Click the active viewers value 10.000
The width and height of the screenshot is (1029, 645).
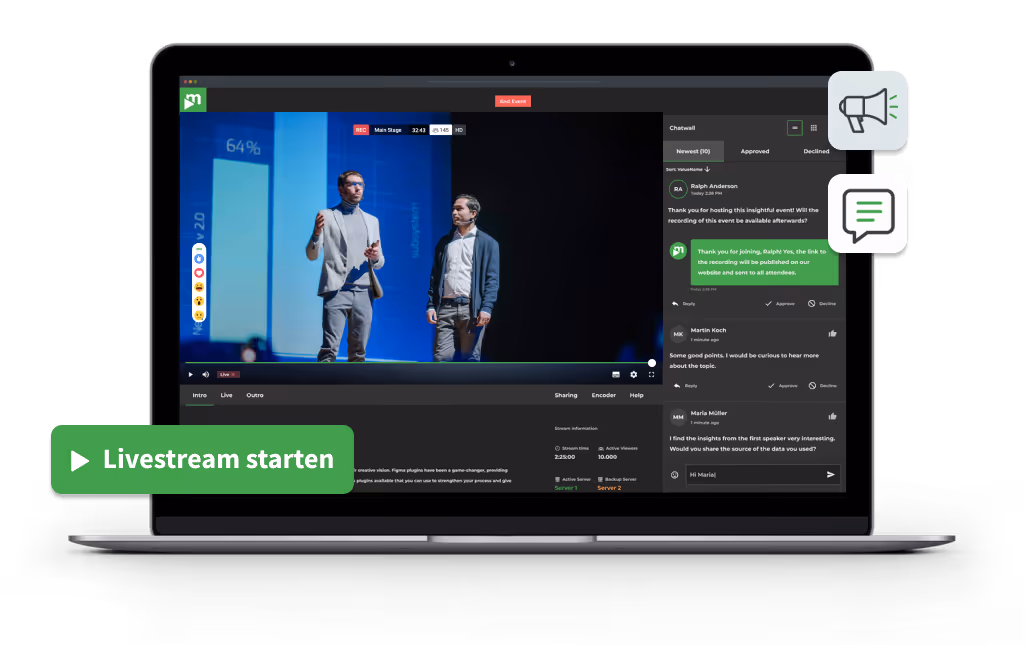point(607,457)
